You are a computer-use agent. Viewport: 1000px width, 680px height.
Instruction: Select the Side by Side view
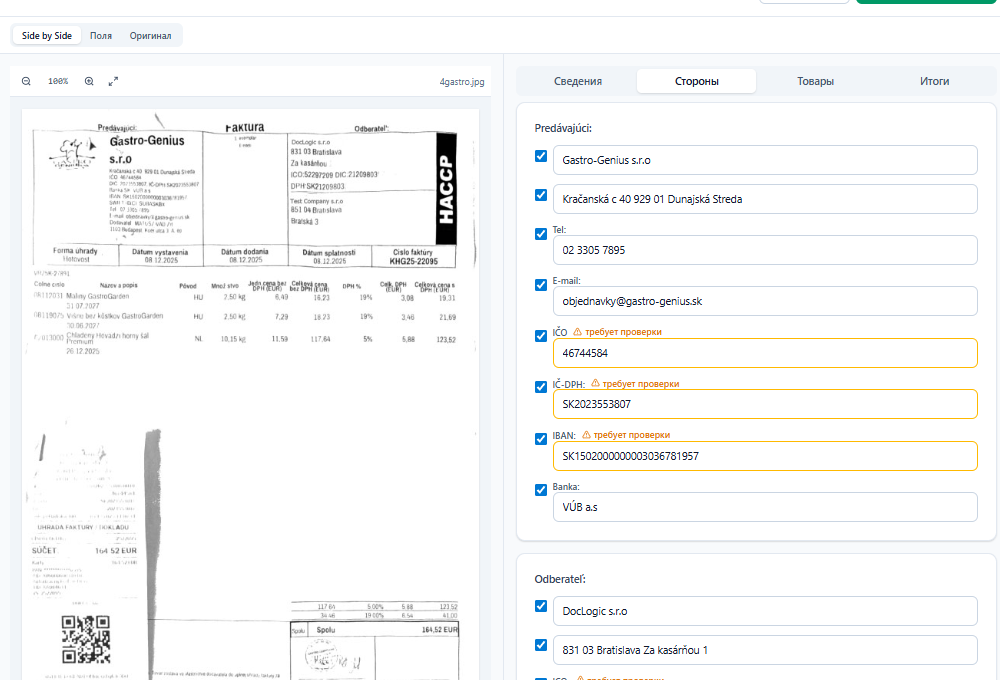point(47,36)
